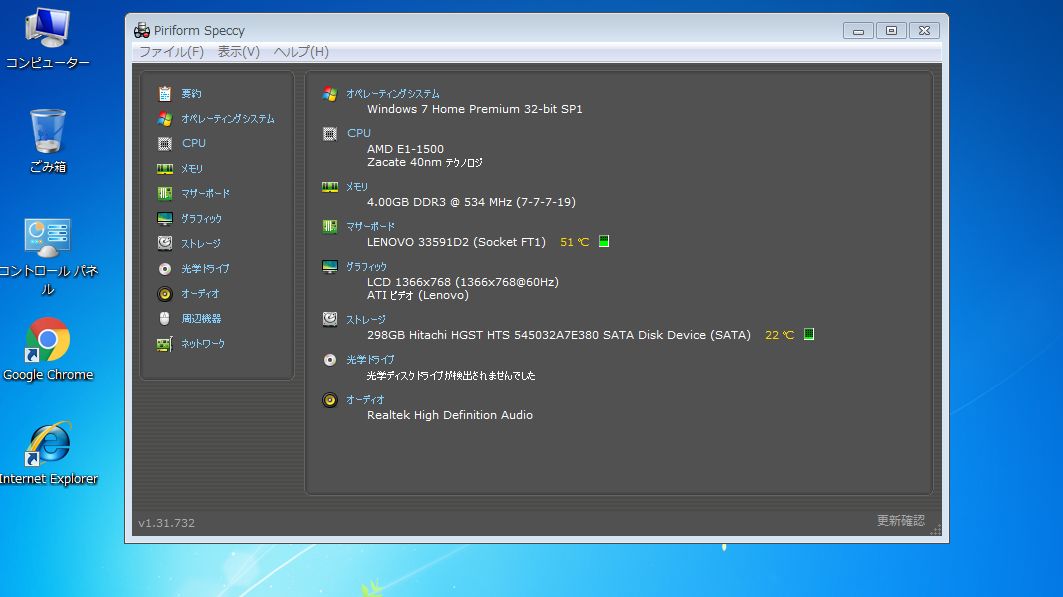Viewport: 1063px width, 597px height.
Task: Click the window resize grip in Speccy corner
Action: [936, 530]
